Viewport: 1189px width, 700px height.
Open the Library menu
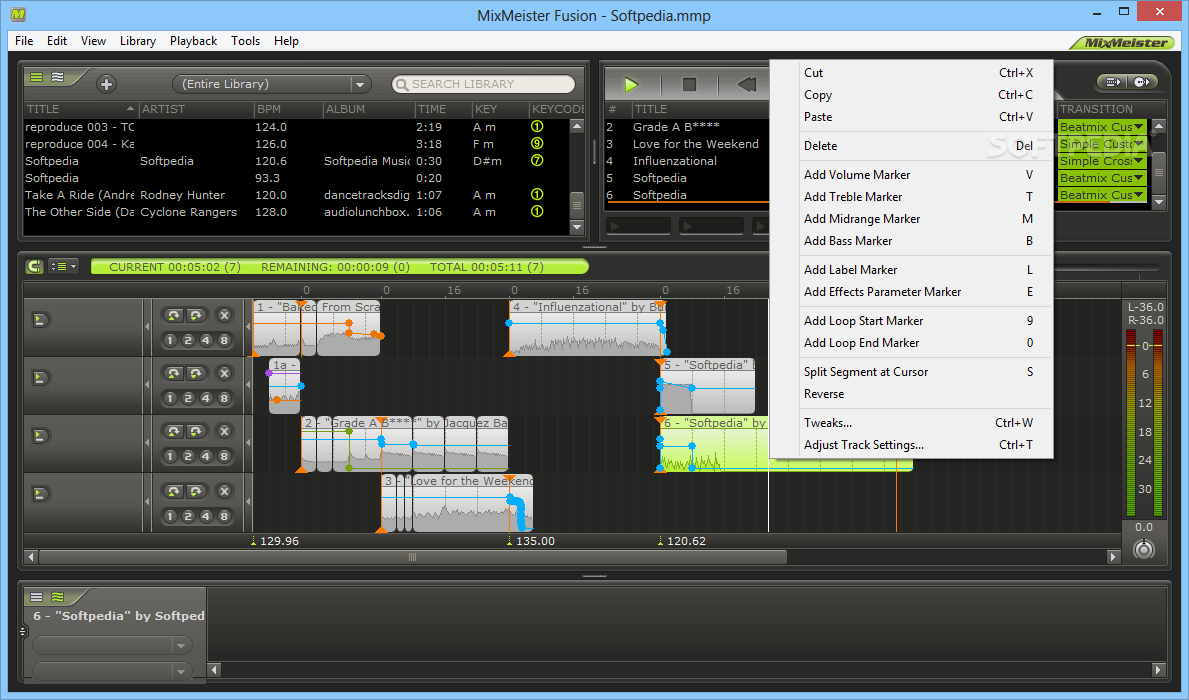tap(137, 41)
